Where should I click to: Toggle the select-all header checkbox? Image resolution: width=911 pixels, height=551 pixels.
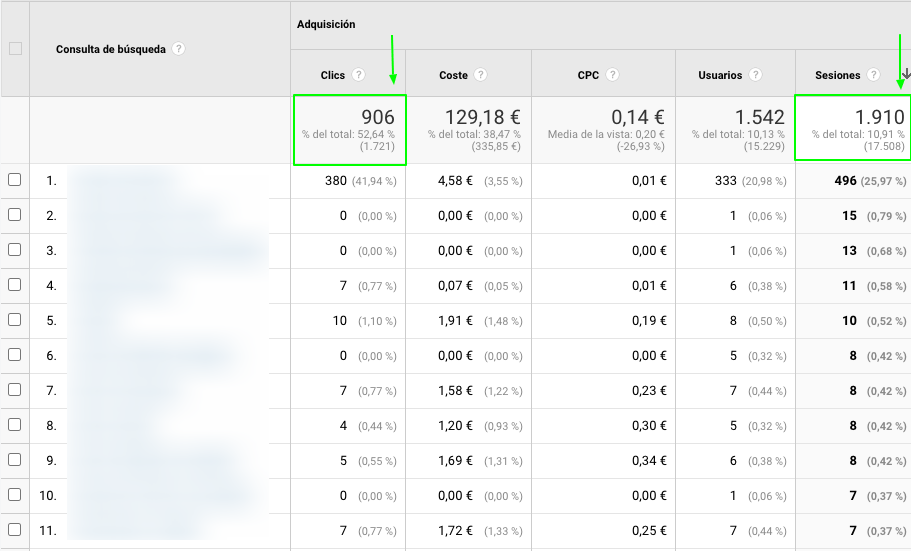tap(16, 49)
